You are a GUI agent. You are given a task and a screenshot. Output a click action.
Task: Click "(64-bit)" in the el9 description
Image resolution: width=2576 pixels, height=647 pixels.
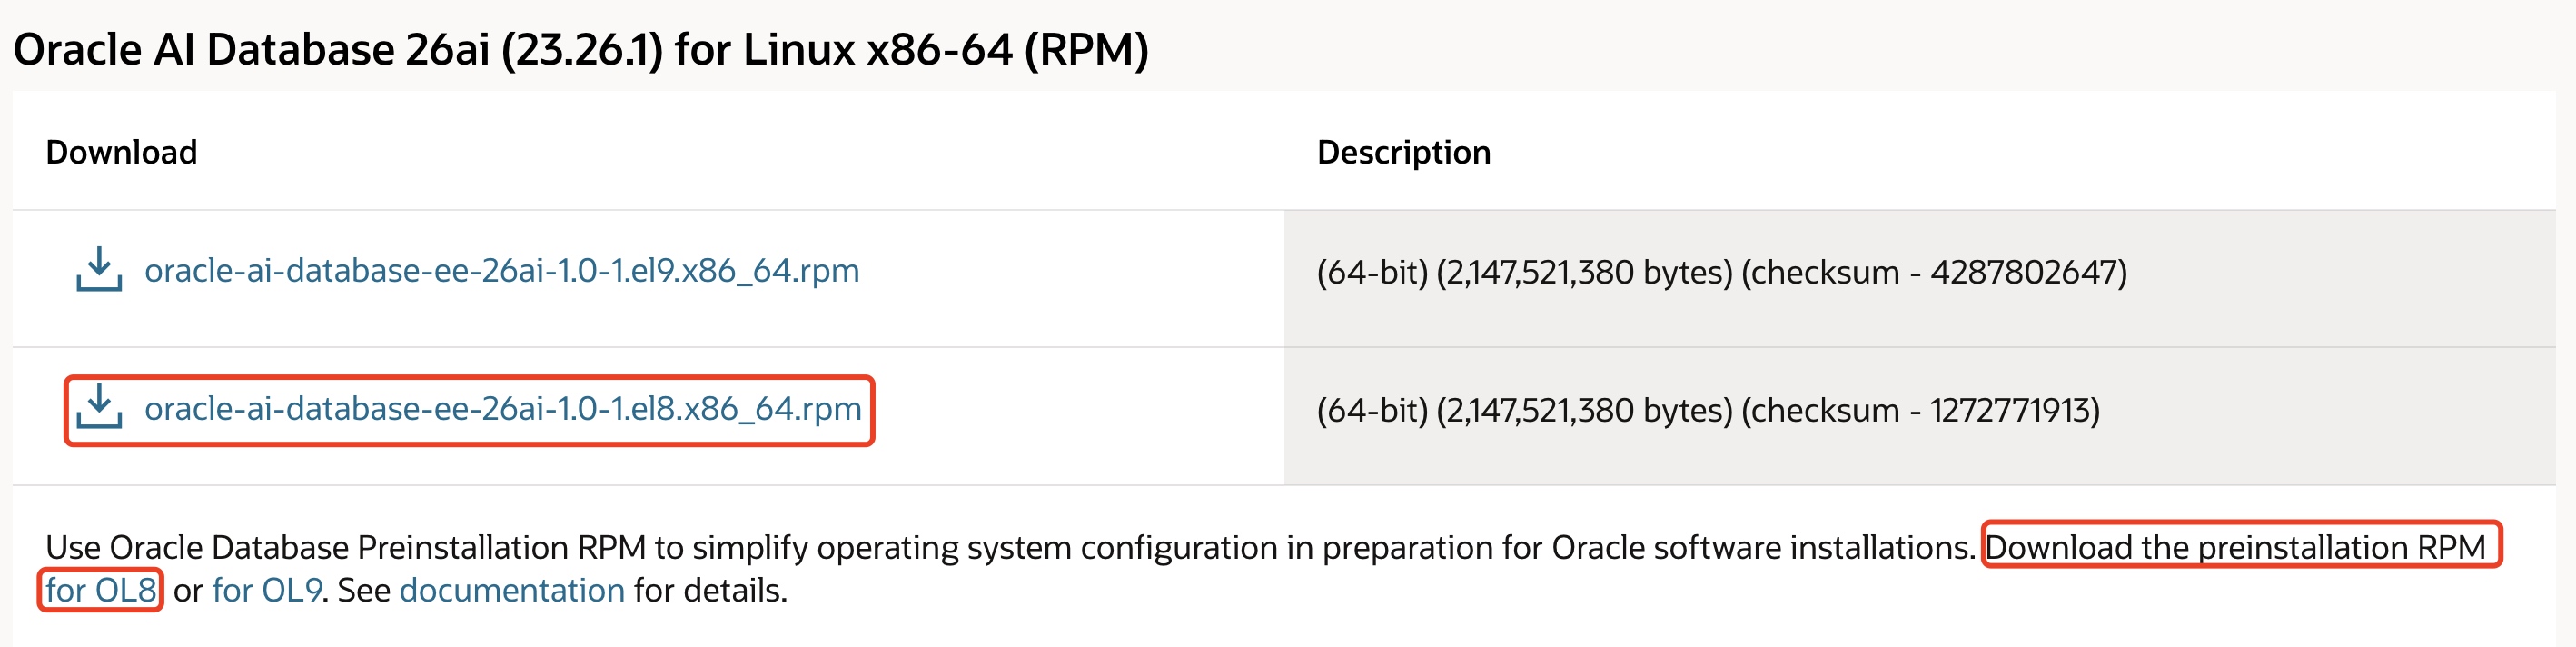(1371, 272)
